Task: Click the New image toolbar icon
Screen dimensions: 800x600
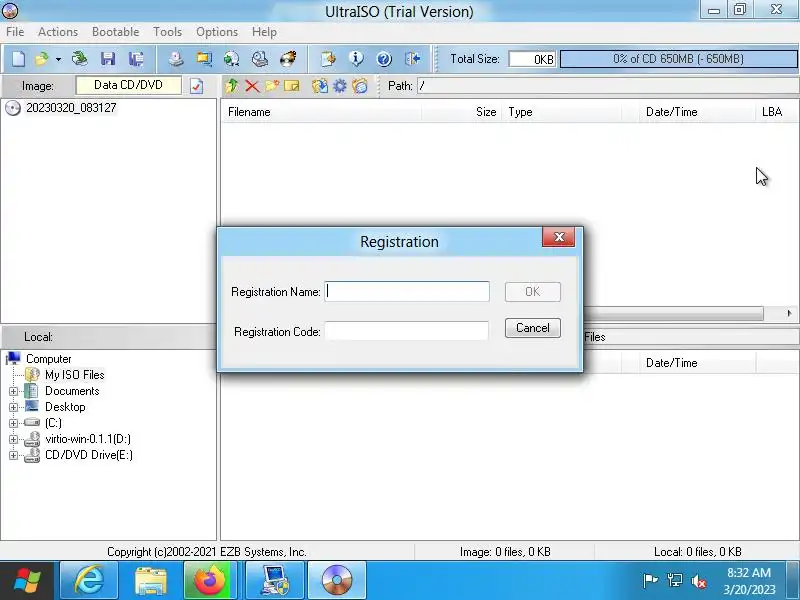Action: 18,59
